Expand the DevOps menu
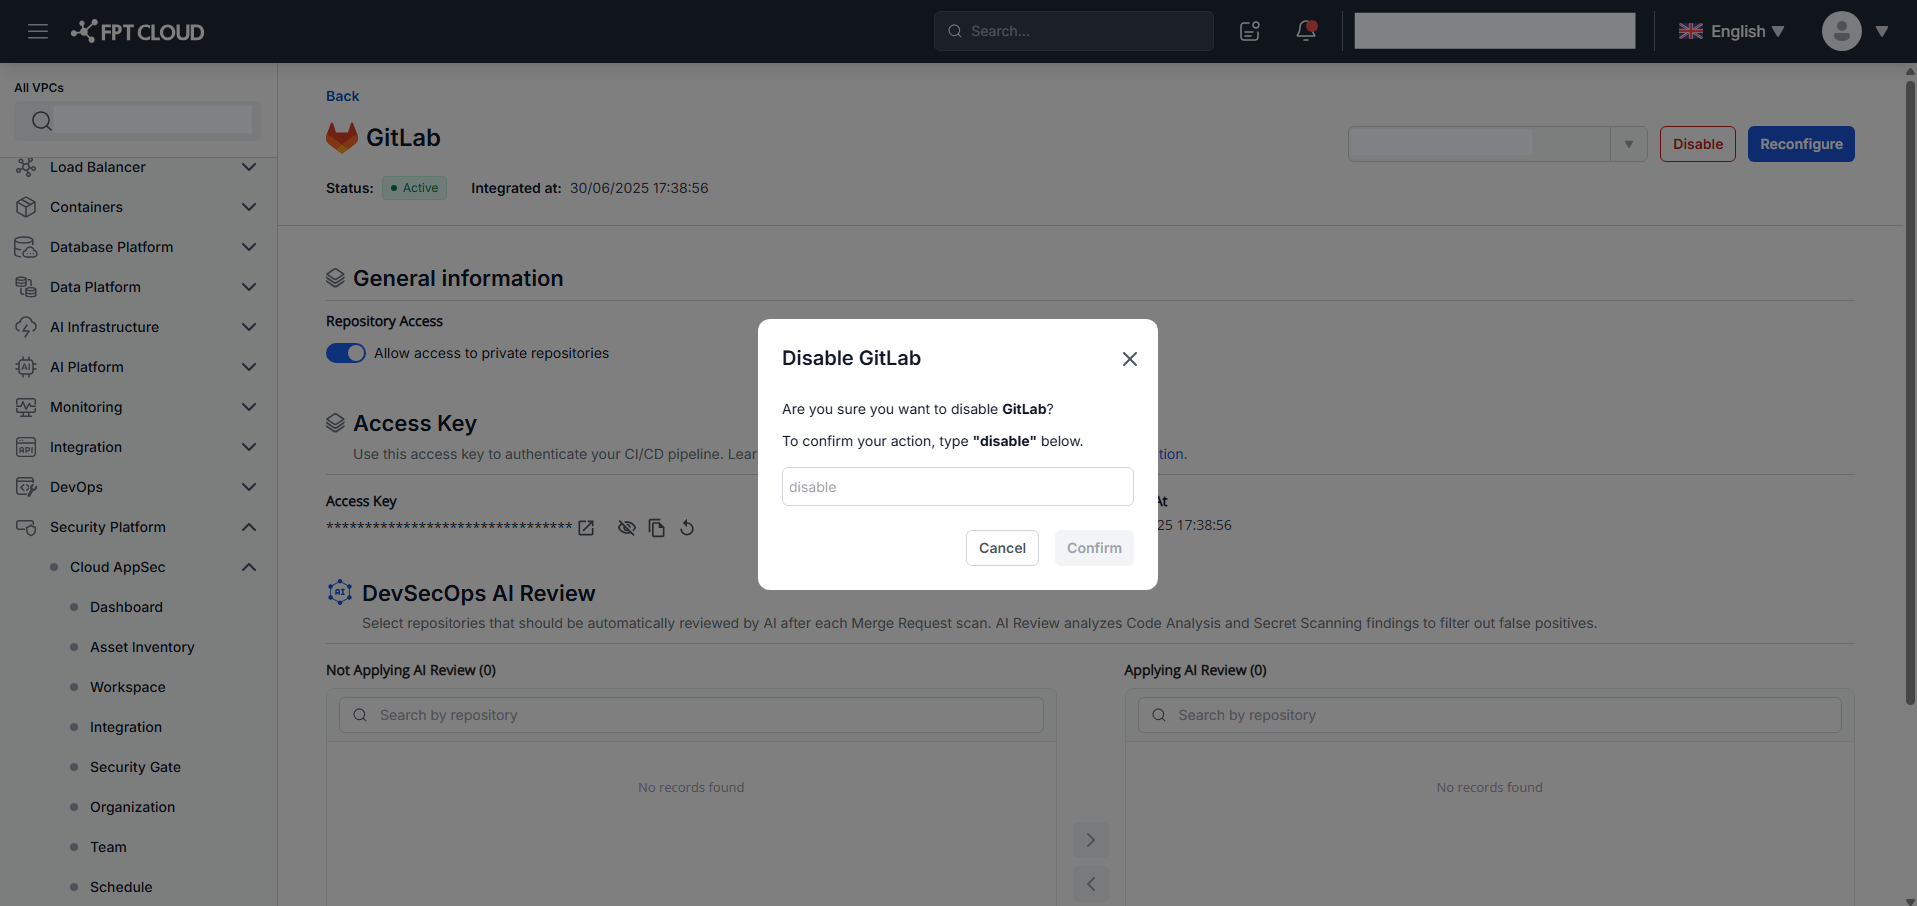The height and width of the screenshot is (906, 1917). coord(249,487)
